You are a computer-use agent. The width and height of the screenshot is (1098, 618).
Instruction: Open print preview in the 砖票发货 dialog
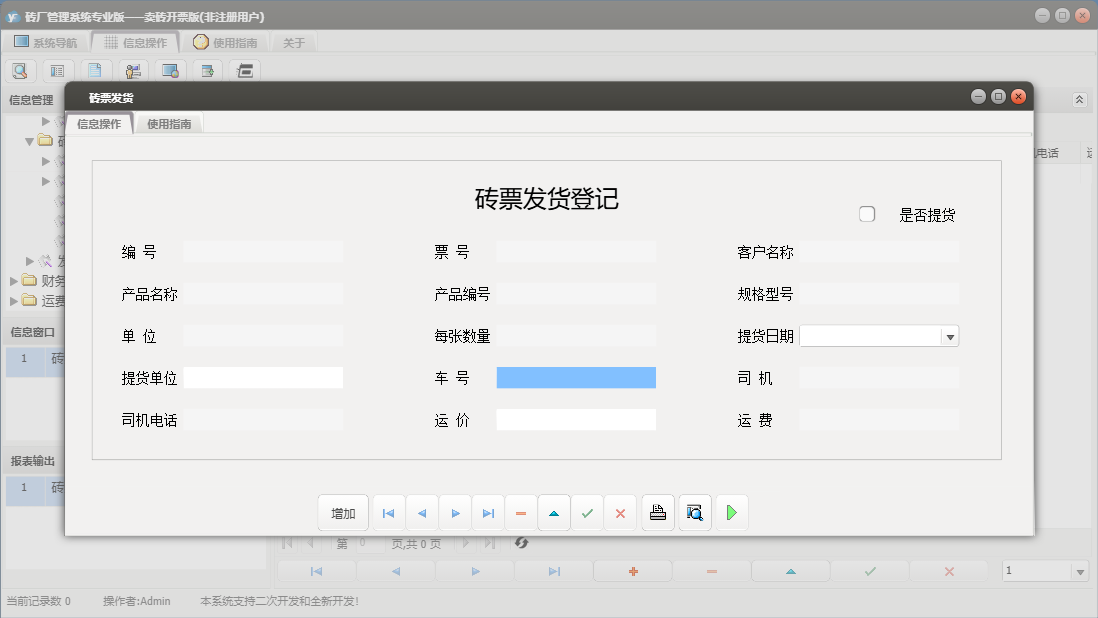694,512
